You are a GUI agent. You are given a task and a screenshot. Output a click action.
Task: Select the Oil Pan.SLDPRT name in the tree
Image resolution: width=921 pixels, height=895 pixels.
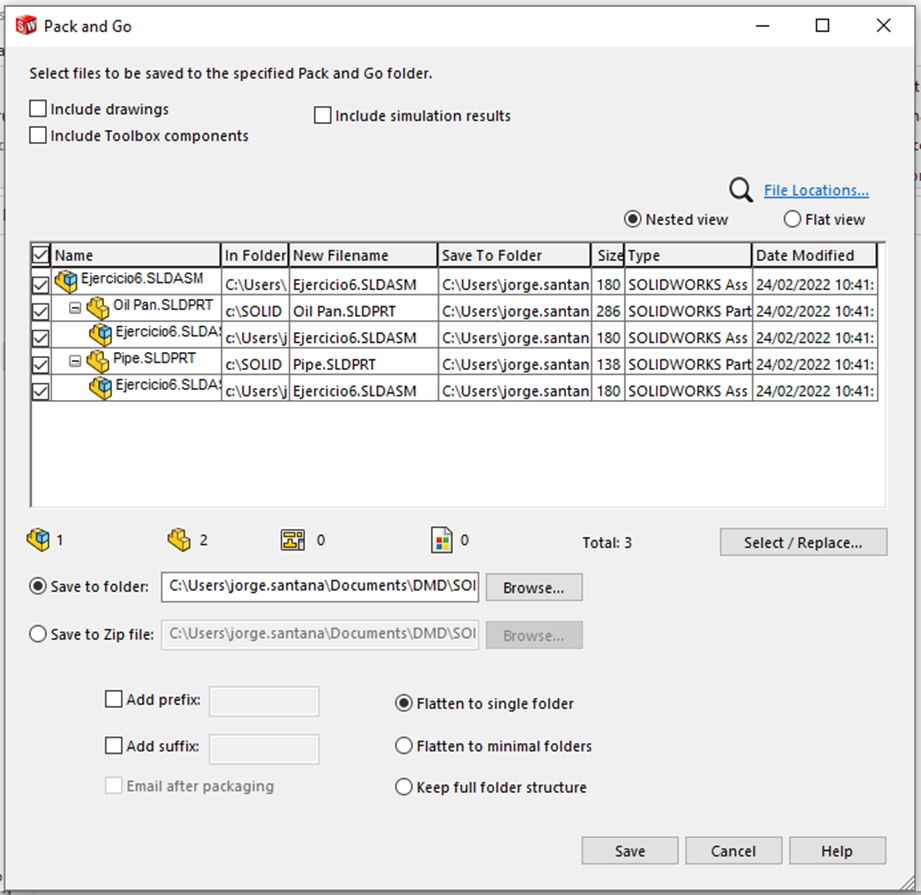click(x=163, y=305)
